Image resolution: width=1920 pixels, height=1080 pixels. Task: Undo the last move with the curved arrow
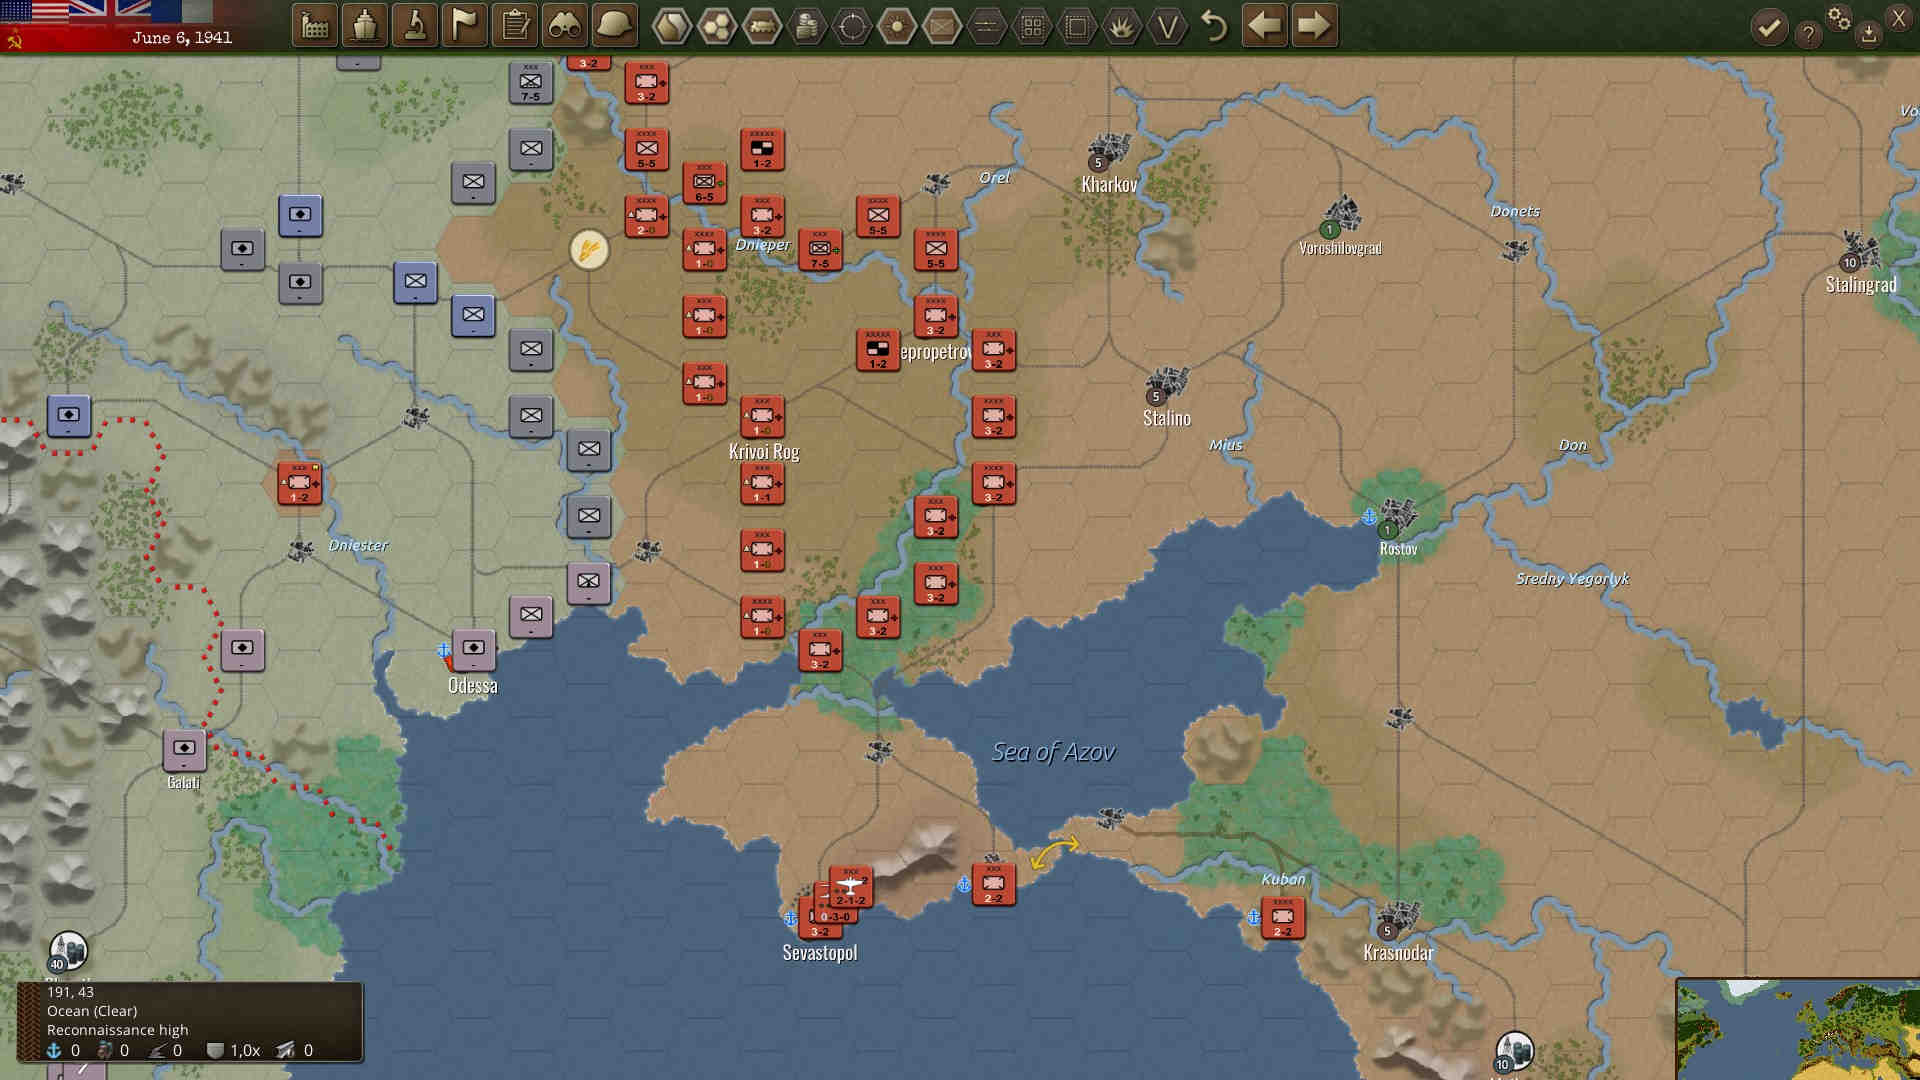(1215, 25)
